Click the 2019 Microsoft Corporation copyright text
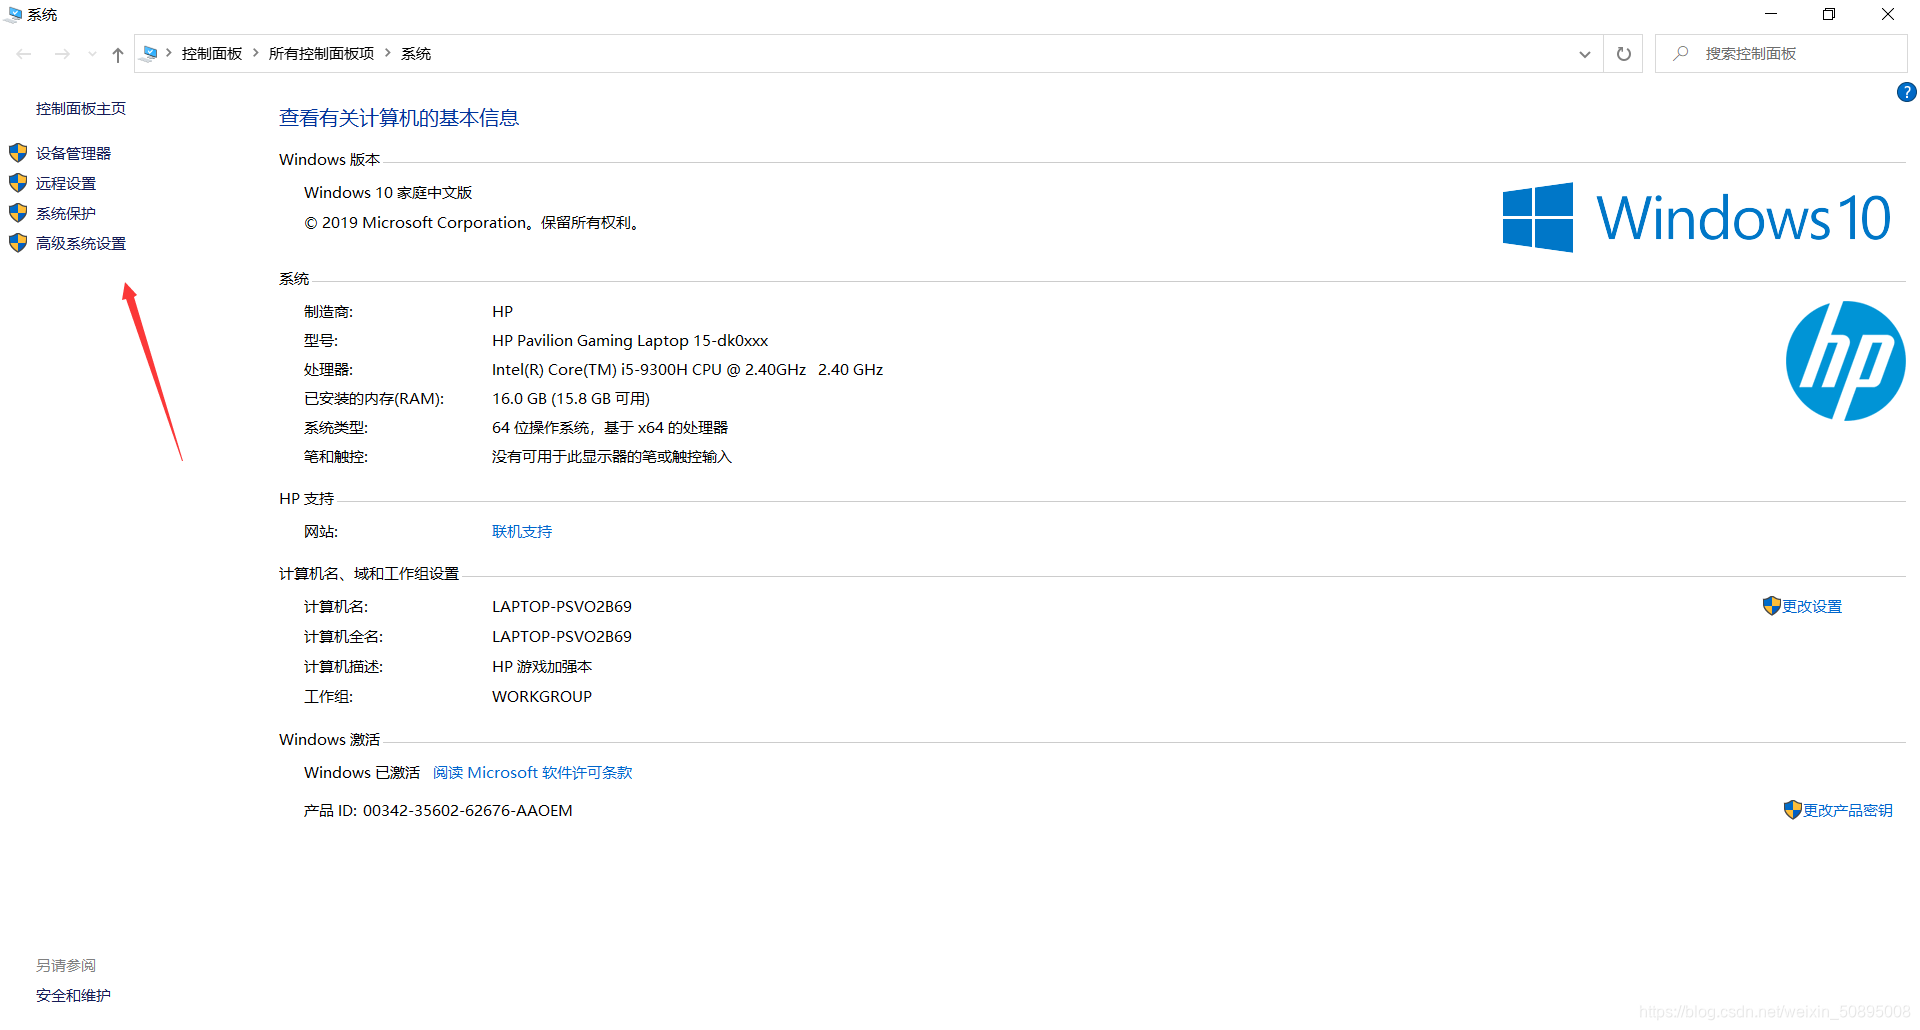This screenshot has height=1030, width=1920. tap(472, 223)
